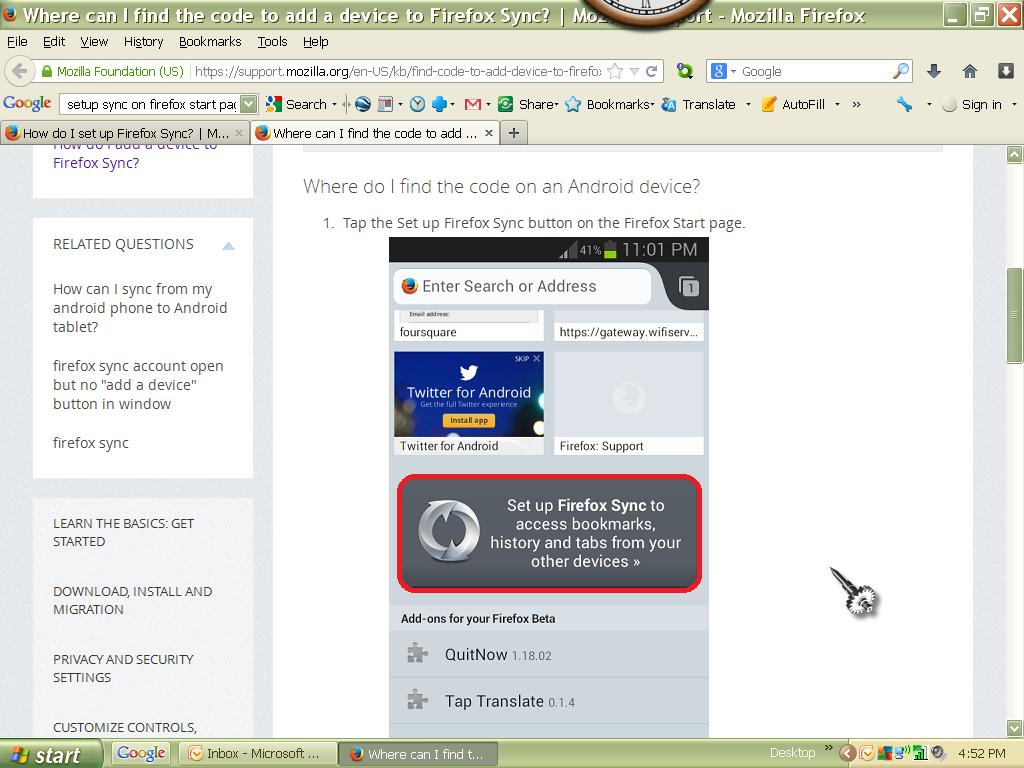Viewport: 1024px width, 768px height.
Task: Click scrollbar down arrow
Action: pos(1014,728)
